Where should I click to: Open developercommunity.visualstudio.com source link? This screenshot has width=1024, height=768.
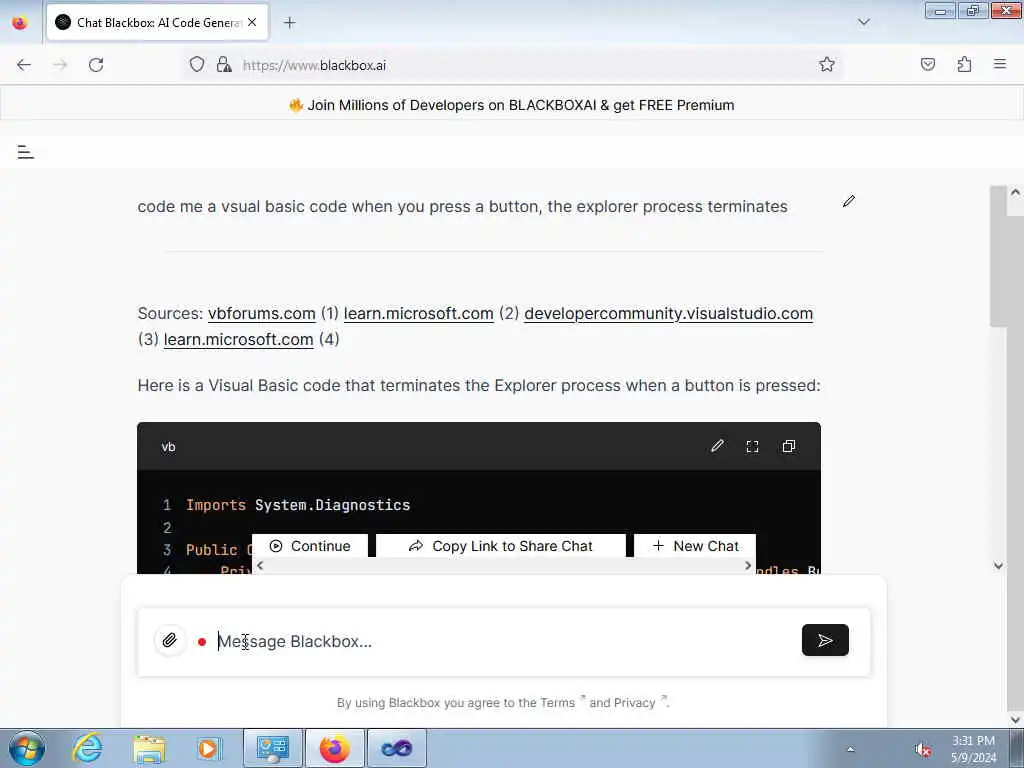pos(668,313)
